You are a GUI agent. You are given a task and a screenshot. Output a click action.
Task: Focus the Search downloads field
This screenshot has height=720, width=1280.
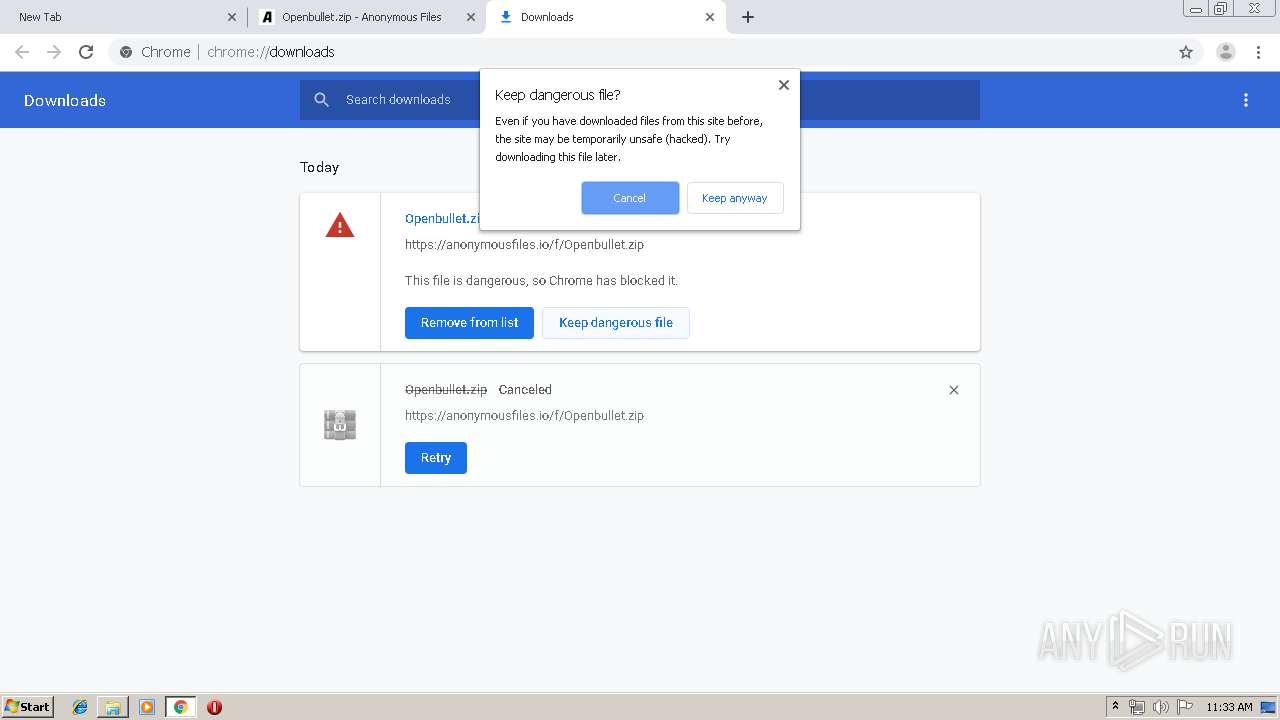coord(640,100)
